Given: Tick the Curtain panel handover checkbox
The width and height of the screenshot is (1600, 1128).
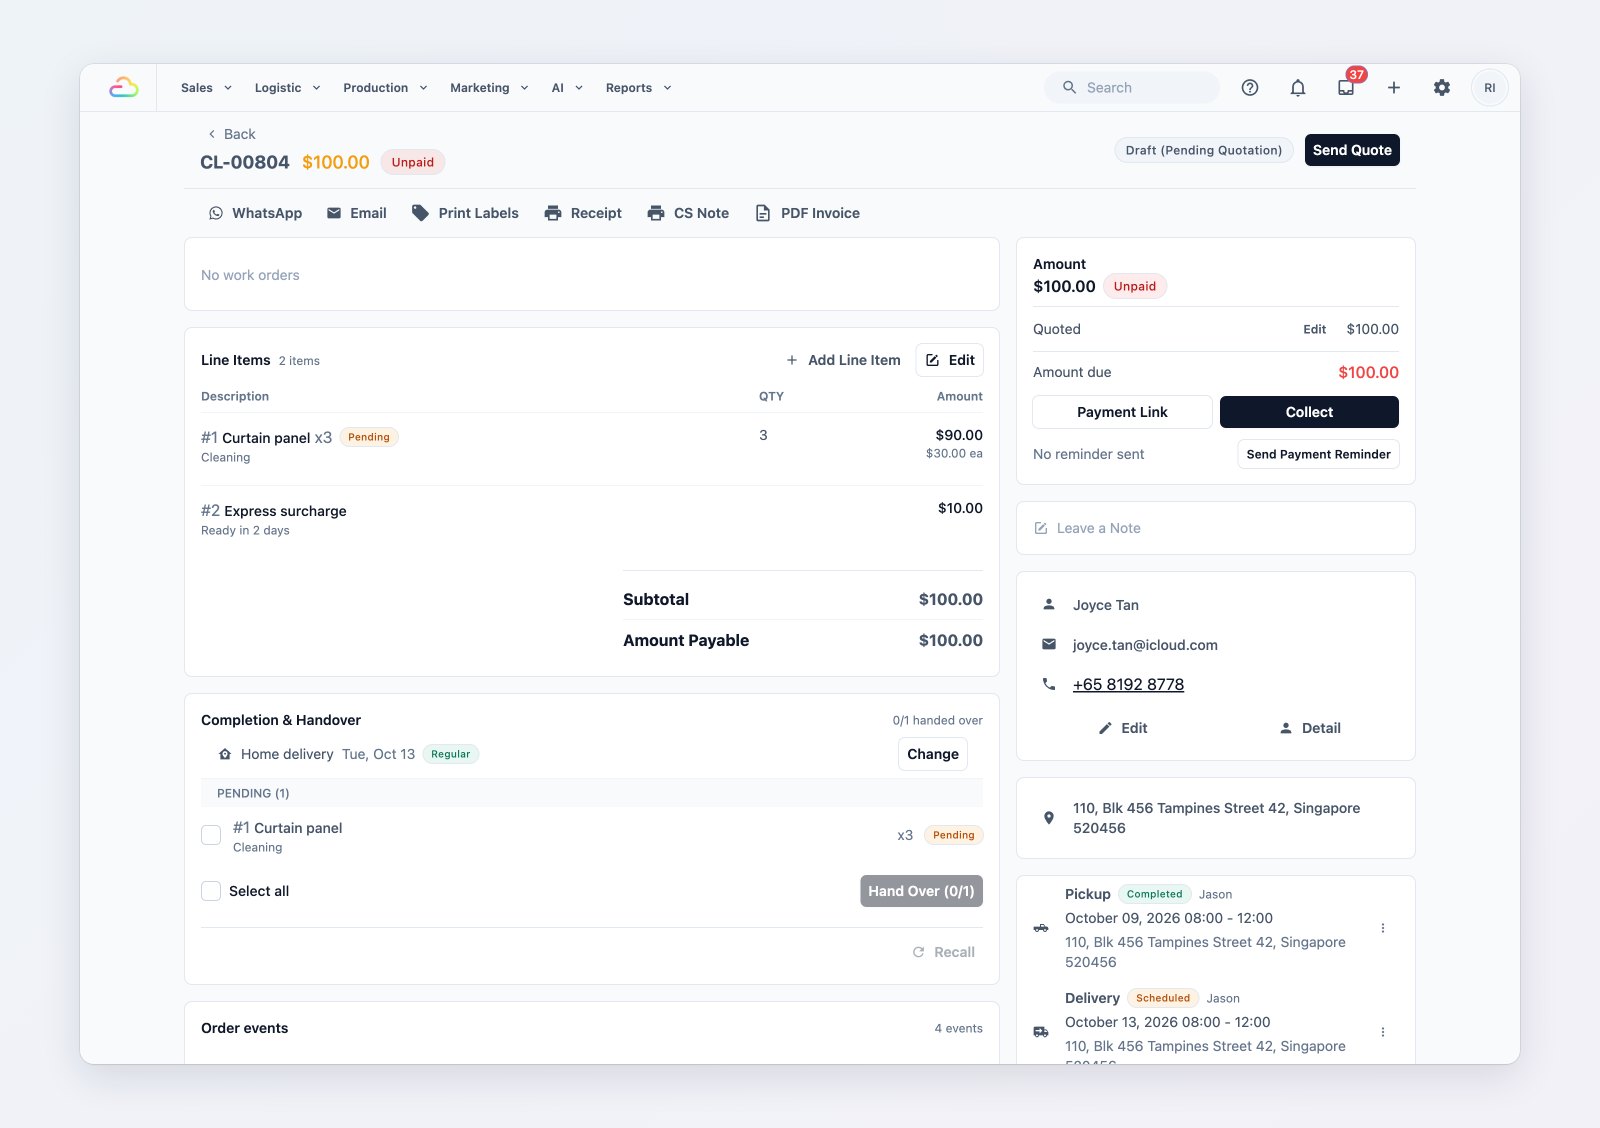Looking at the screenshot, I should pos(211,835).
